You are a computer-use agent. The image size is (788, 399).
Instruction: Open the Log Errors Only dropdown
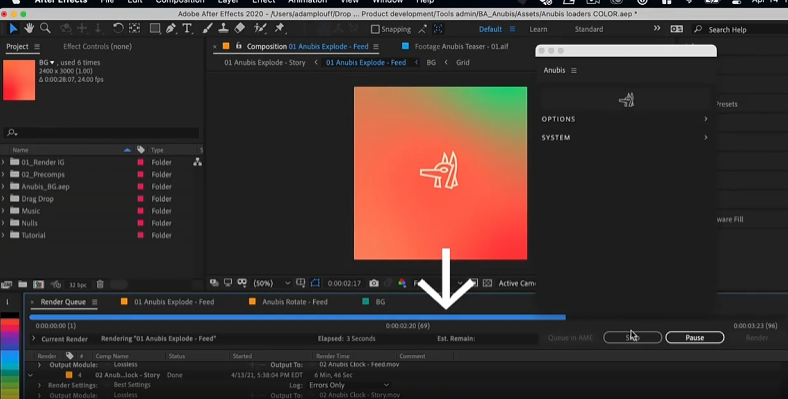(x=349, y=385)
